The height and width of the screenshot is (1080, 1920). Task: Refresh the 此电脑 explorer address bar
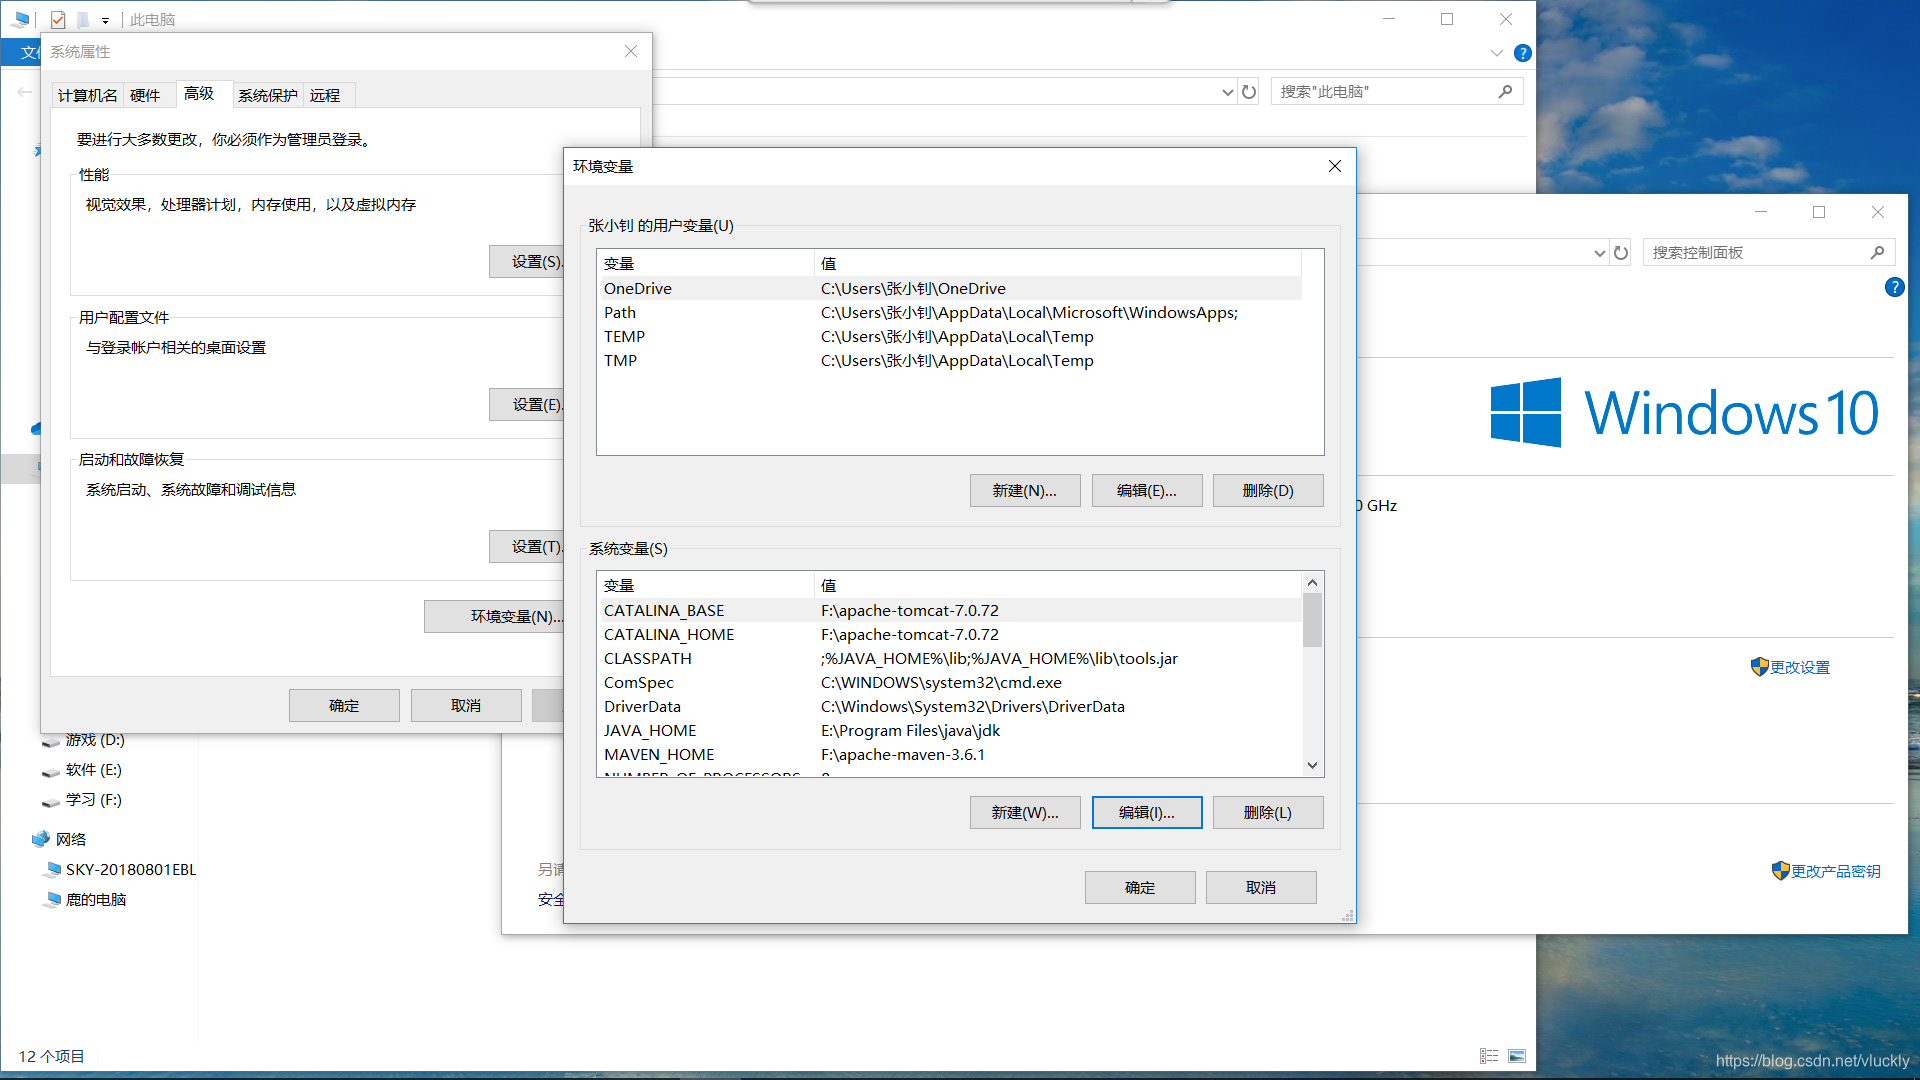point(1249,92)
